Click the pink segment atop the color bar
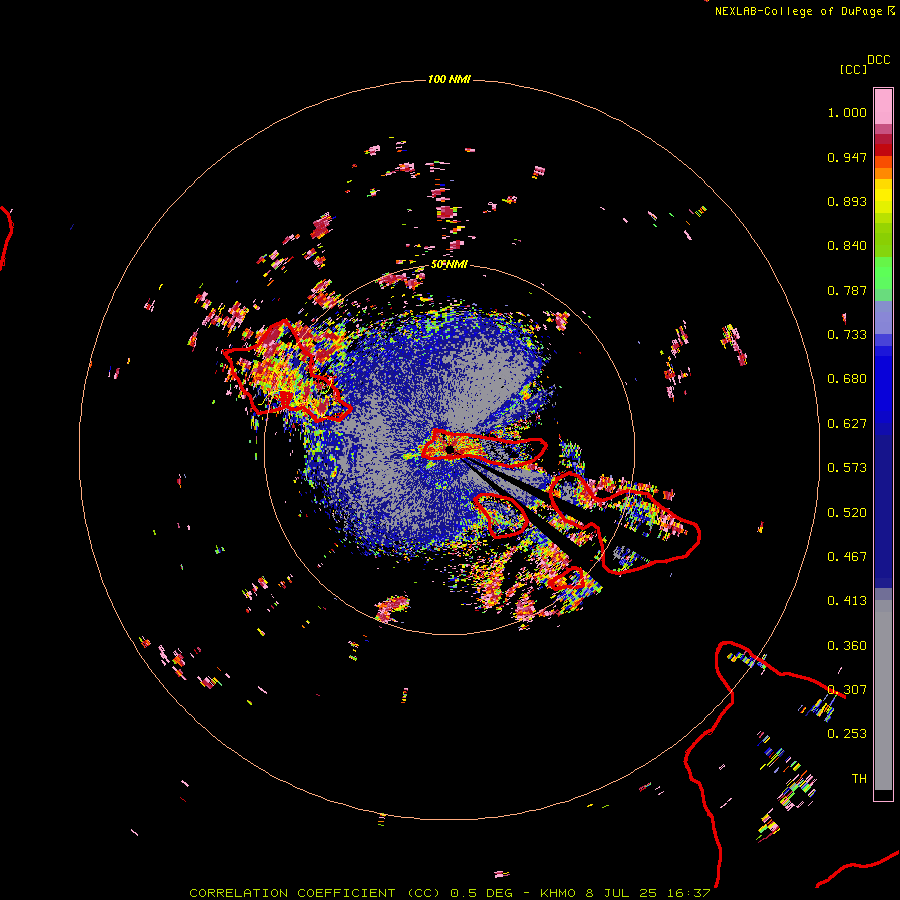This screenshot has height=900, width=900. [x=883, y=106]
